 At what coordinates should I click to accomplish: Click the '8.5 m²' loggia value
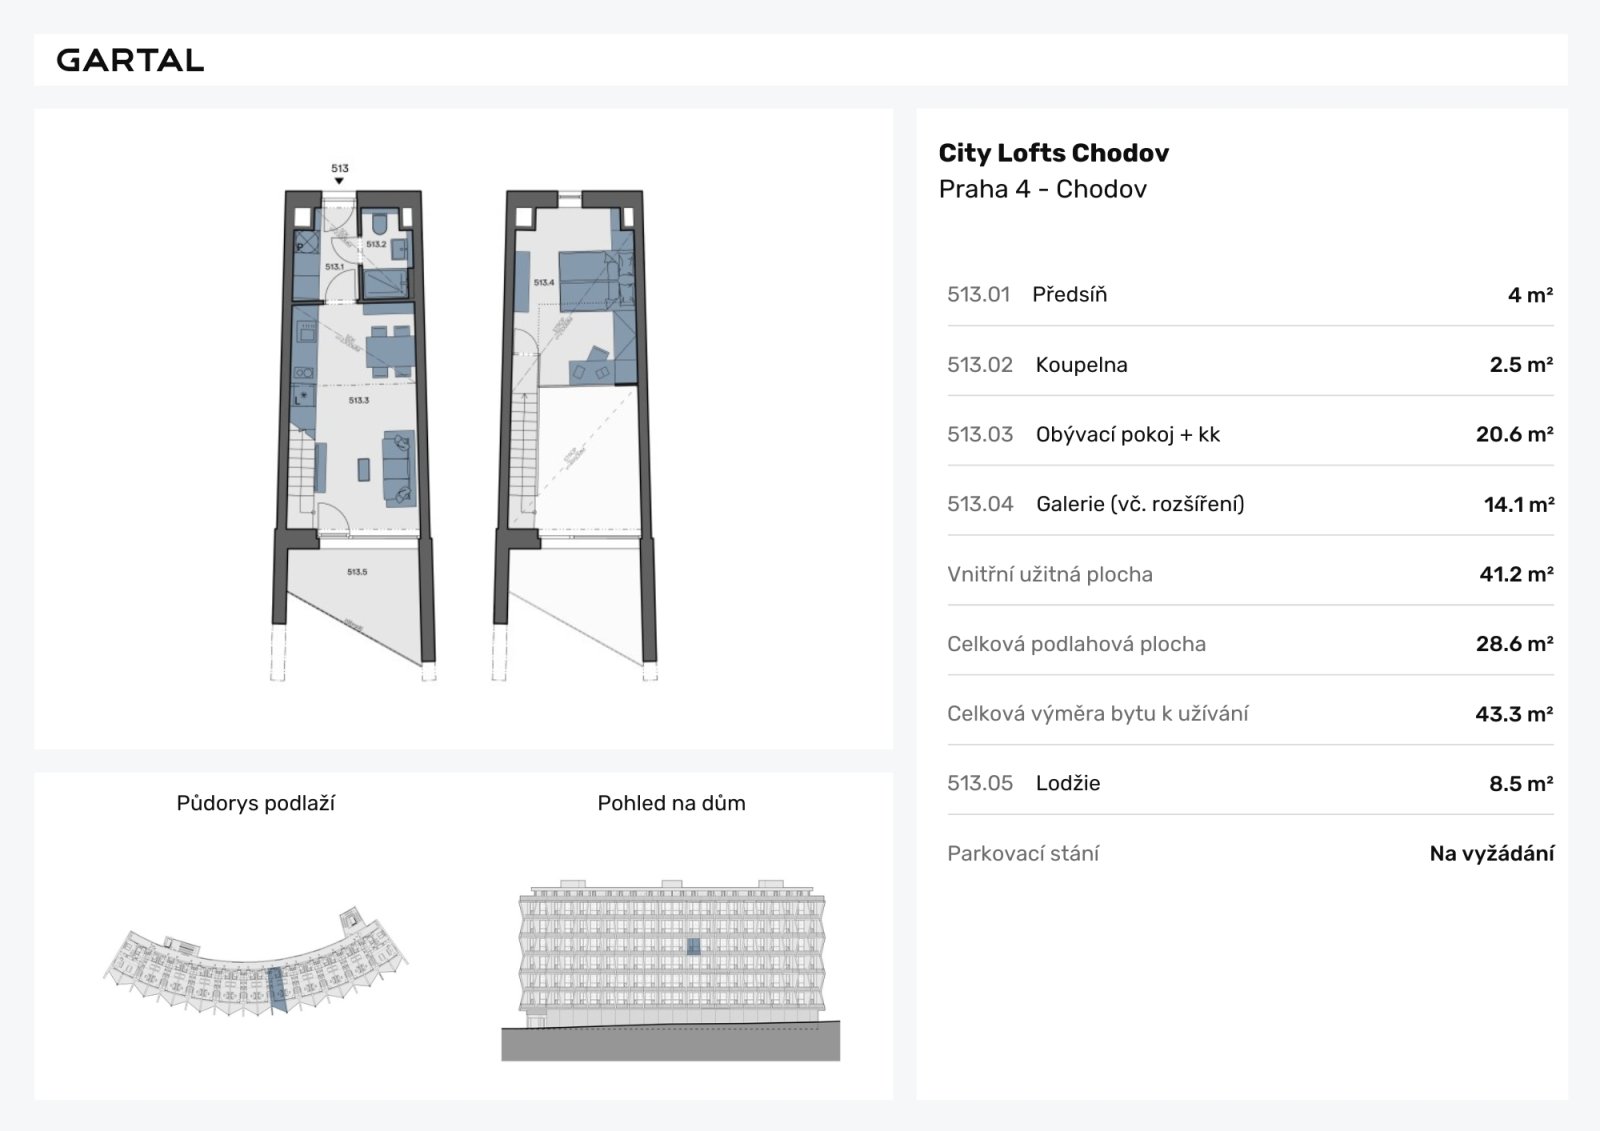click(1521, 784)
